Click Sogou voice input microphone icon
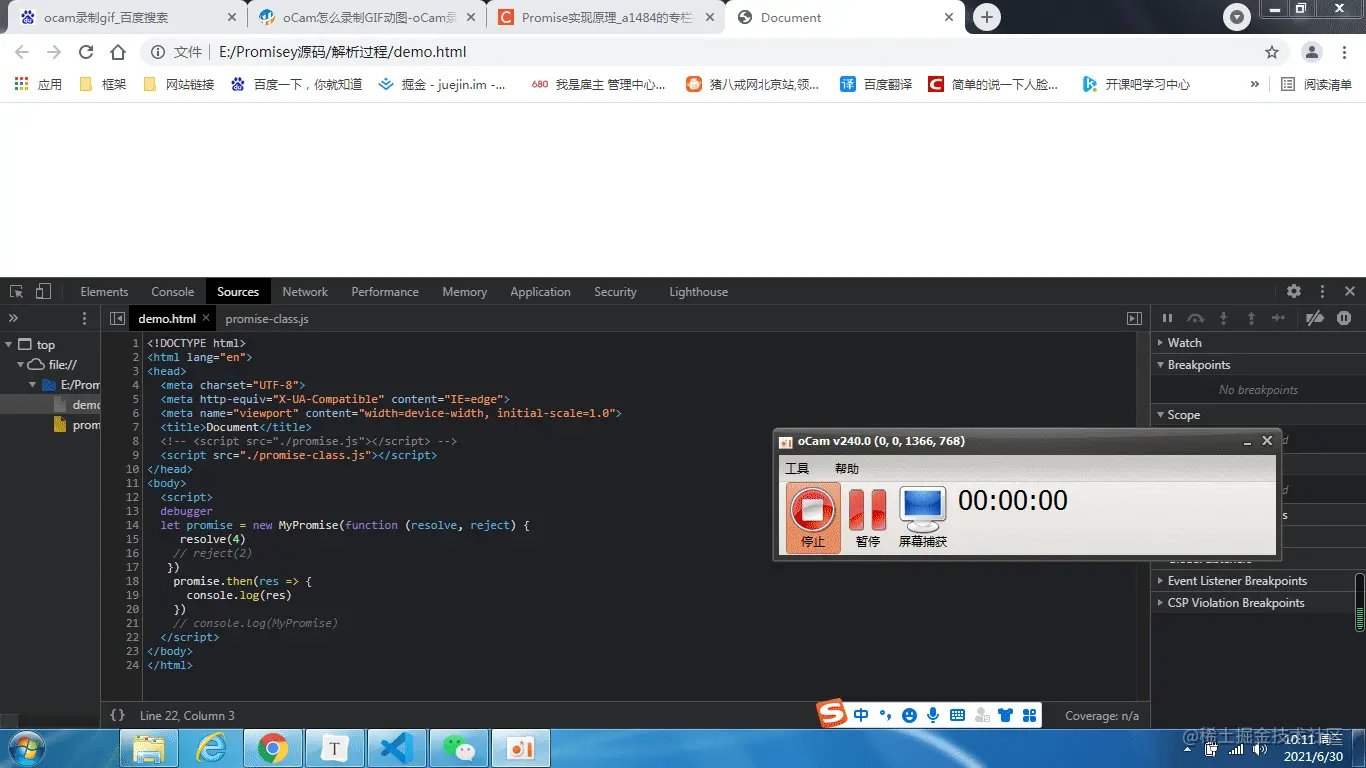This screenshot has height=768, width=1366. click(933, 715)
